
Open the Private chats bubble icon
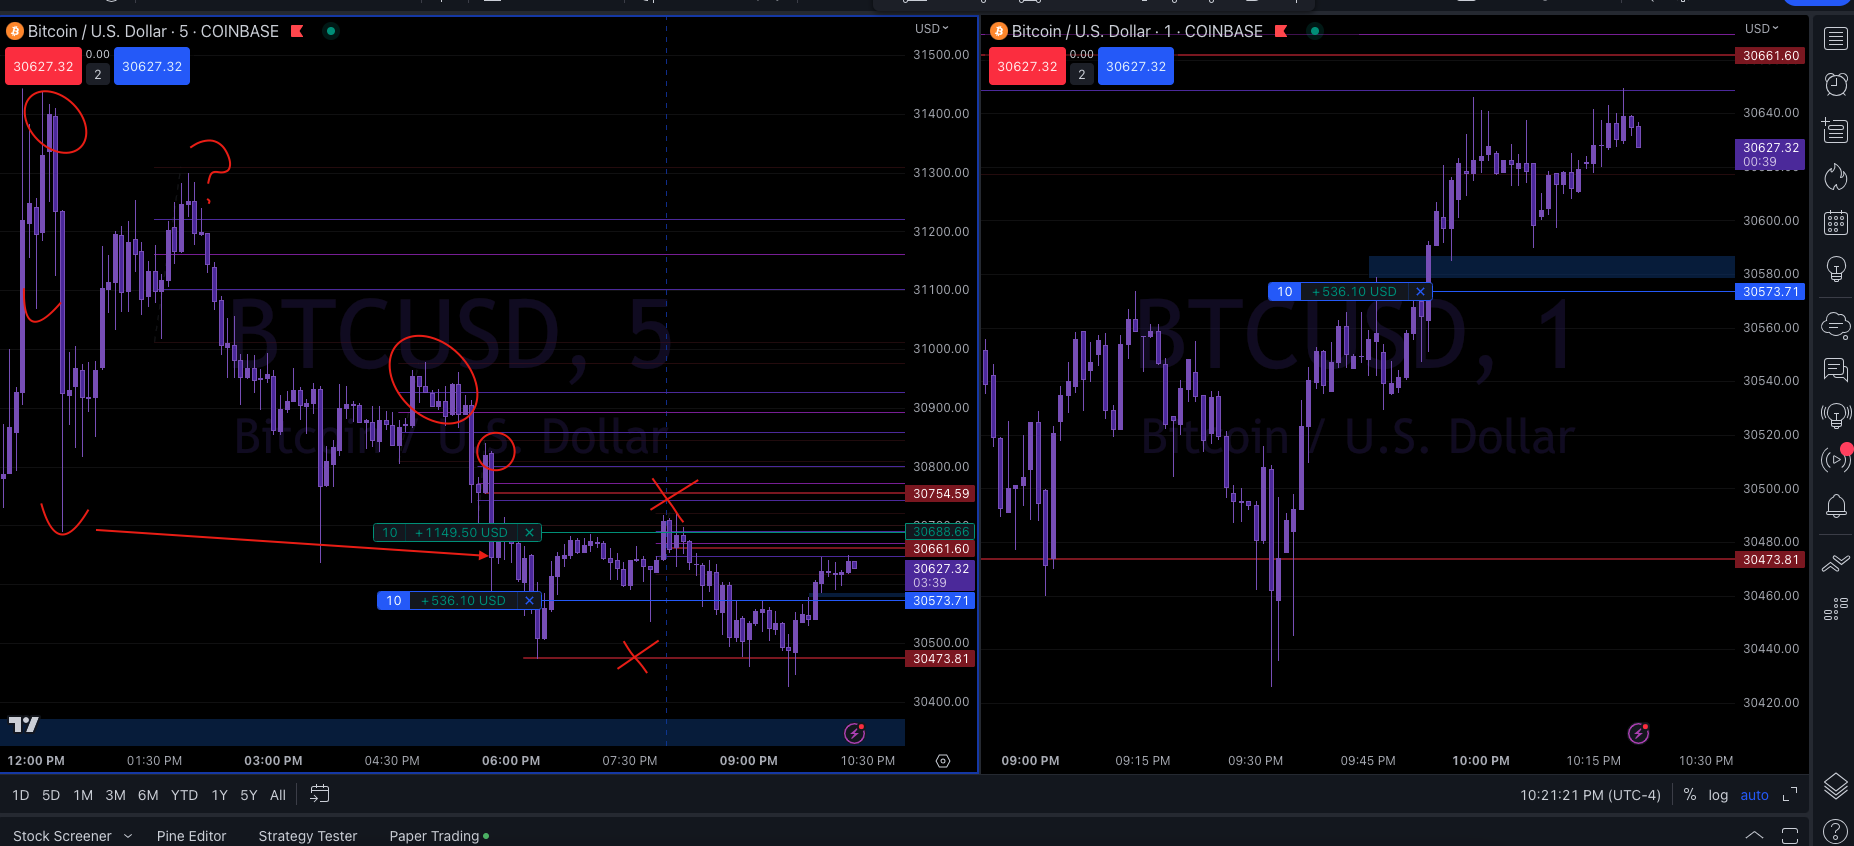(x=1835, y=370)
